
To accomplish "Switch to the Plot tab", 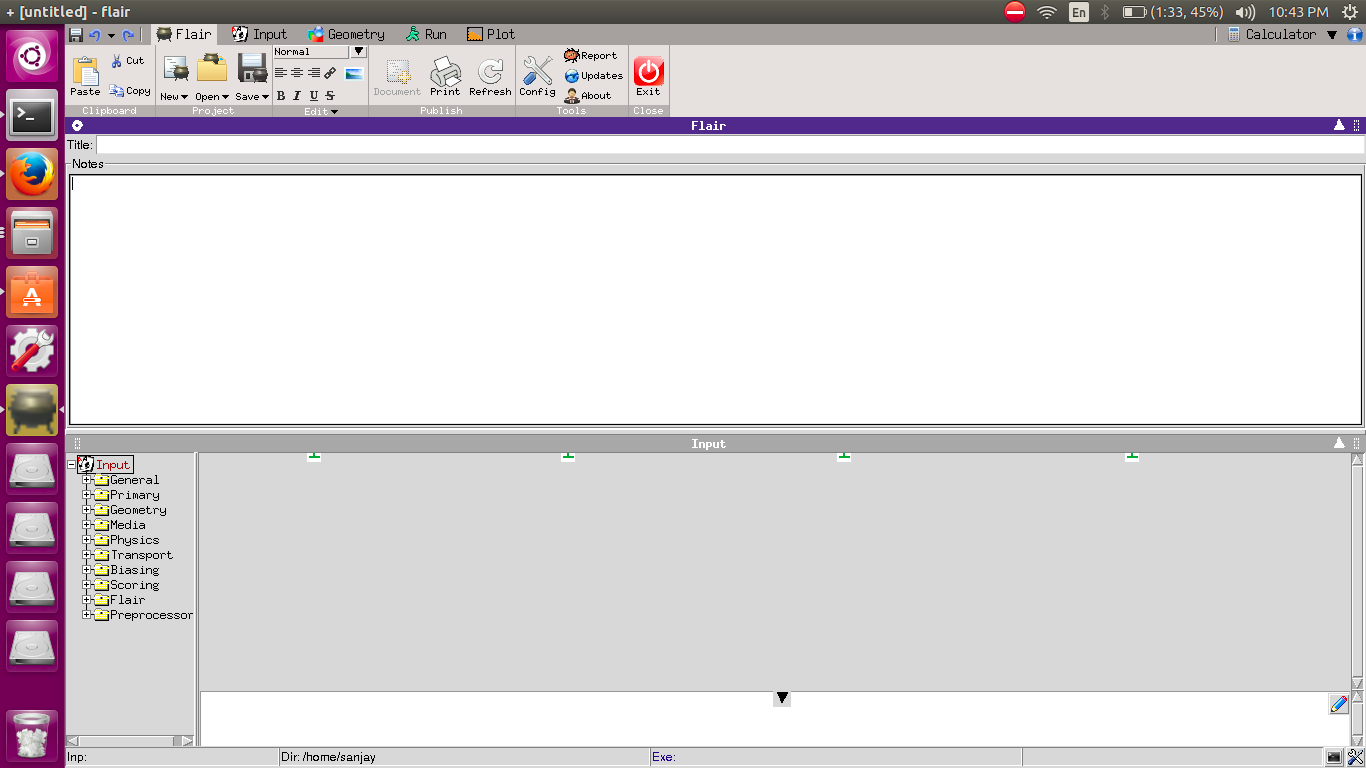I will pyautogui.click(x=491, y=34).
